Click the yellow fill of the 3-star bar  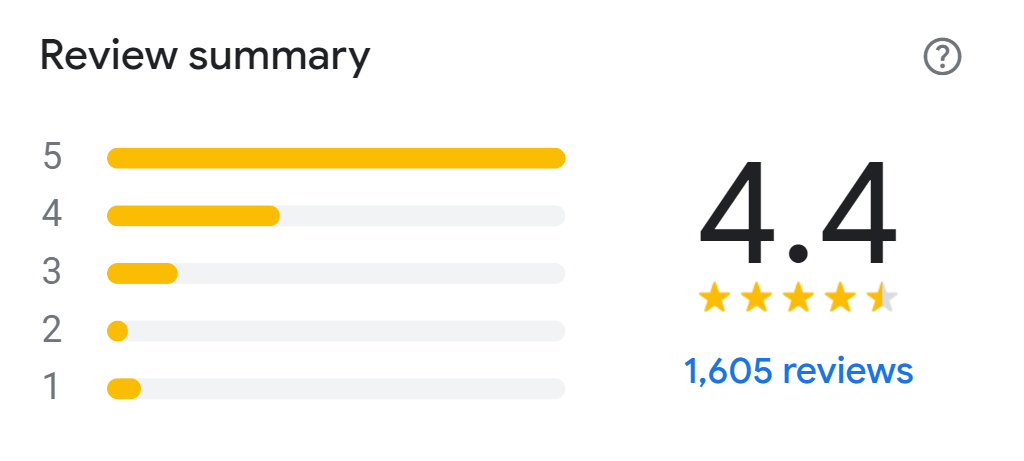(142, 273)
